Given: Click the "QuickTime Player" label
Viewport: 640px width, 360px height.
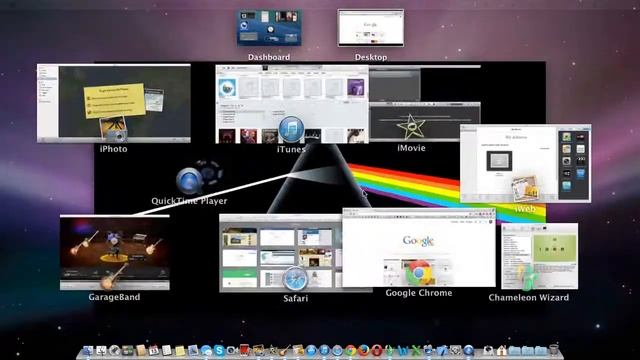Looking at the screenshot, I should tap(189, 201).
